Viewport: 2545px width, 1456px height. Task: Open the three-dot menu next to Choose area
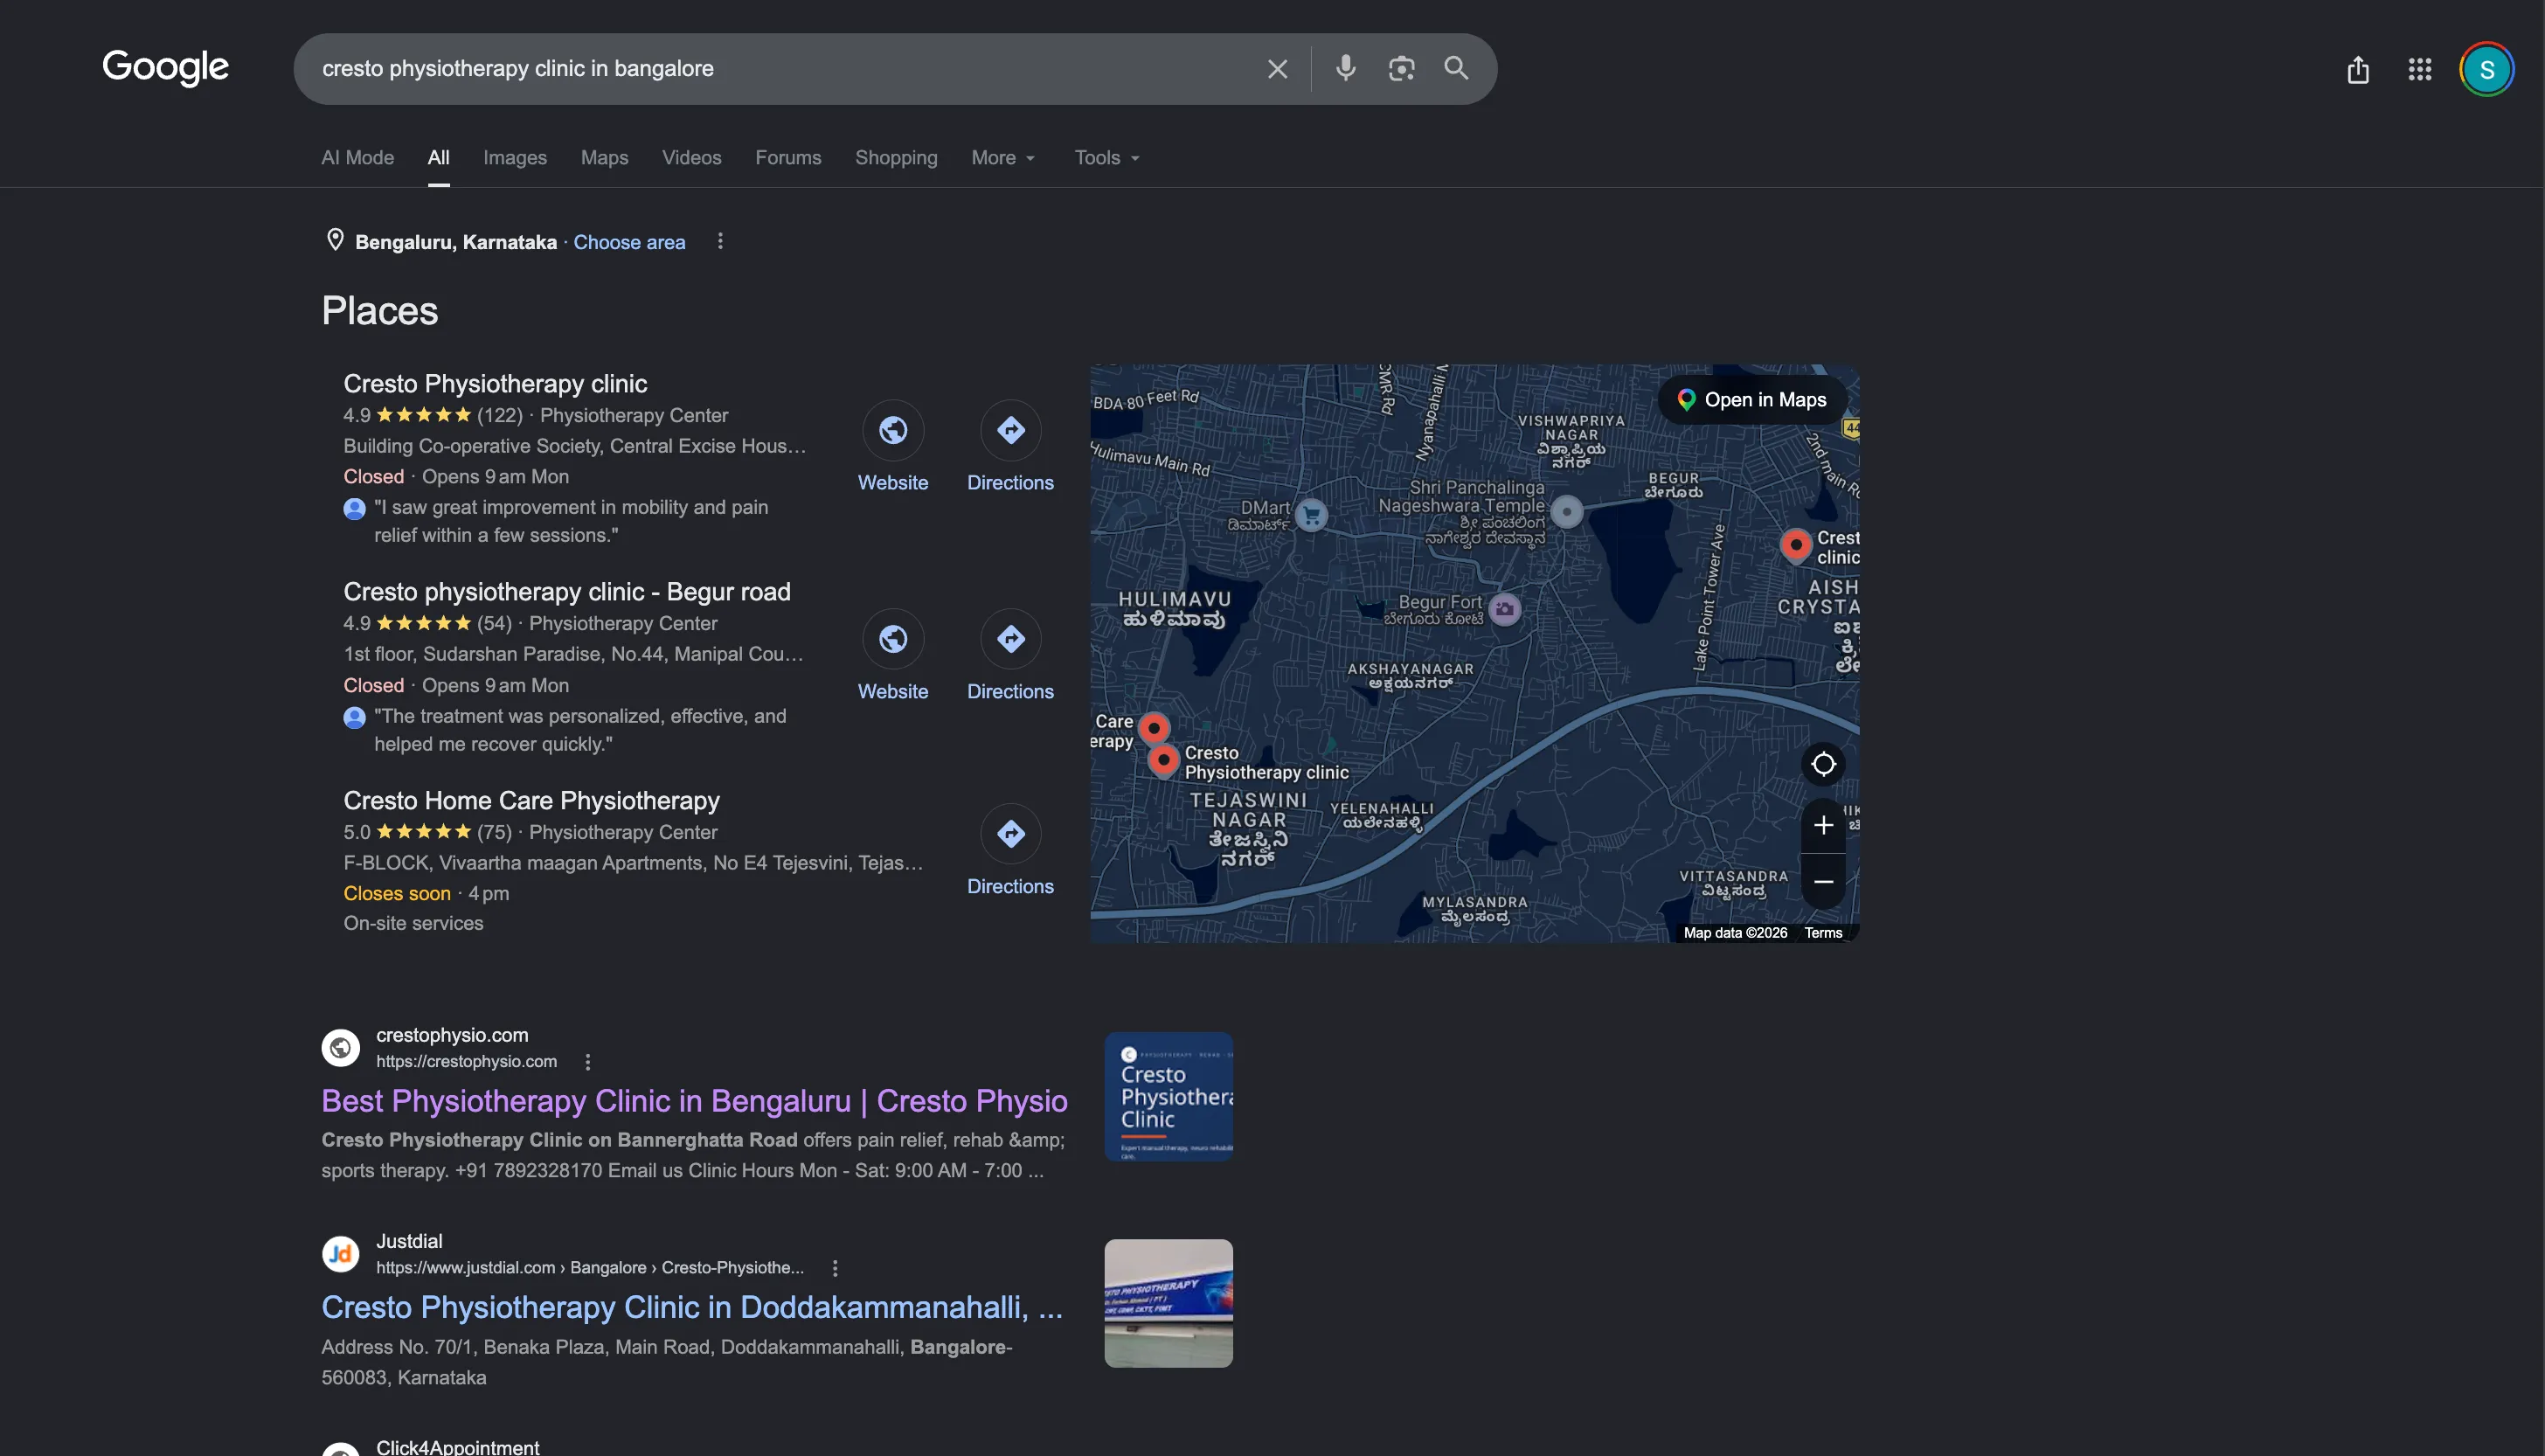tap(720, 241)
